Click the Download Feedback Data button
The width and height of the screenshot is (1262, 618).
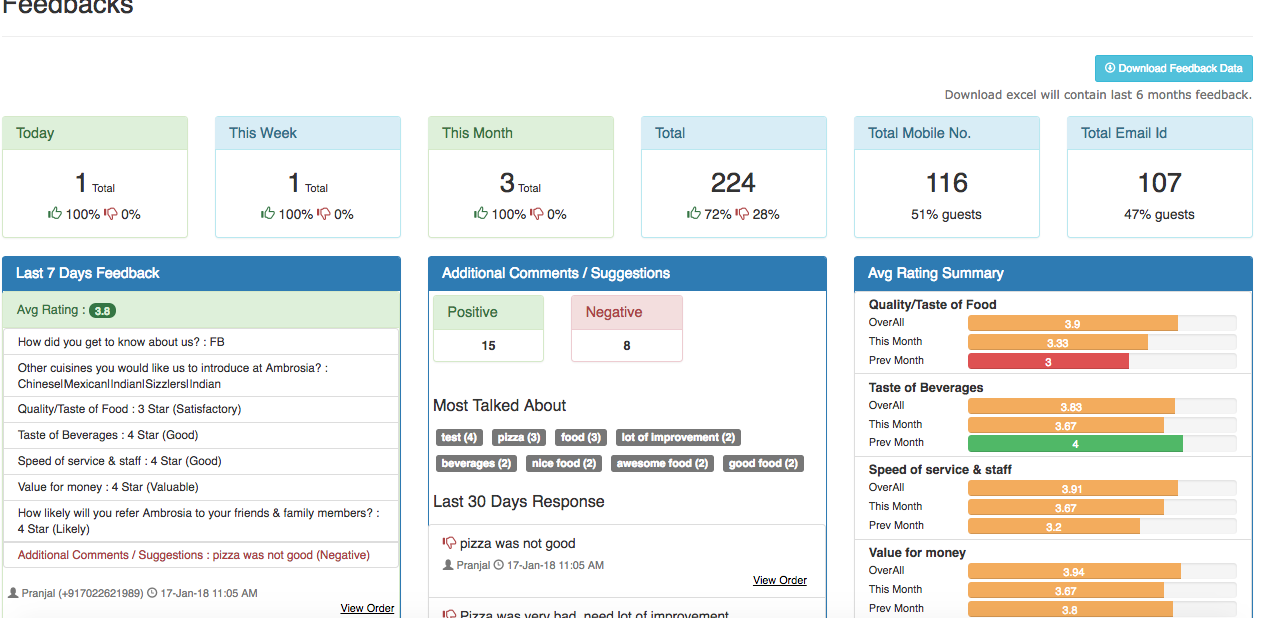(1173, 68)
